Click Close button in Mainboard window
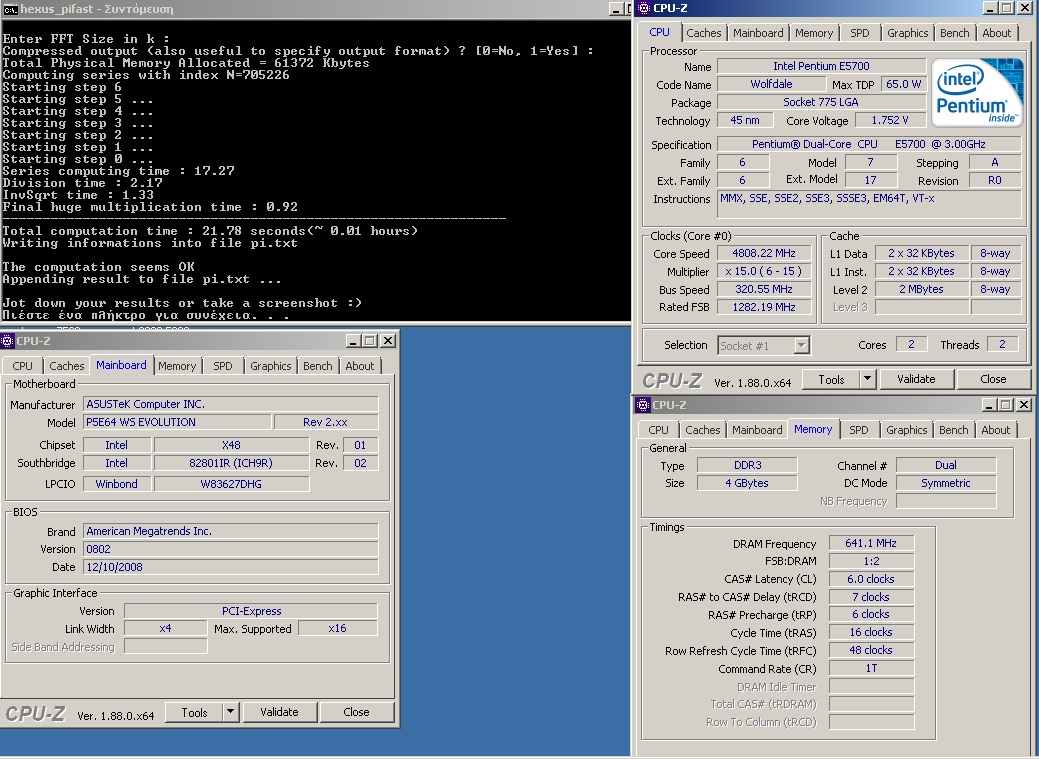Screen dimensions: 1039x759 coord(356,712)
